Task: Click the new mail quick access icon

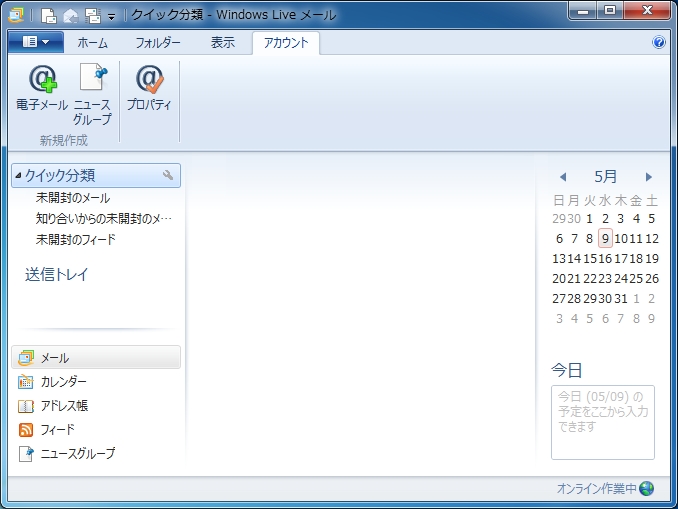Action: click(x=48, y=16)
